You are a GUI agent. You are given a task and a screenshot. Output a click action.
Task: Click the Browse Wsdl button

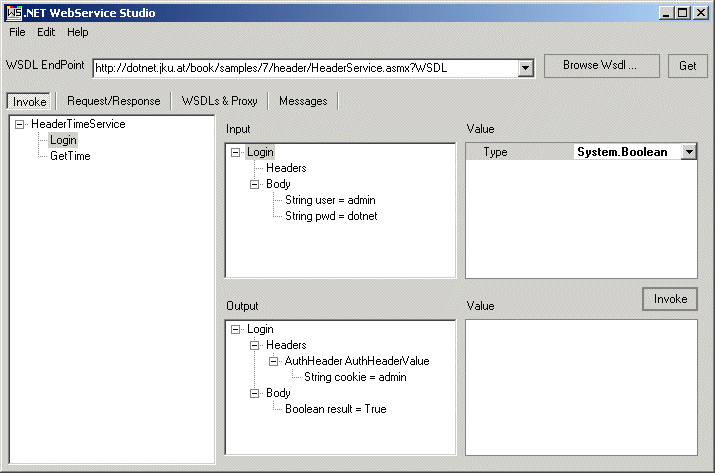(x=601, y=66)
